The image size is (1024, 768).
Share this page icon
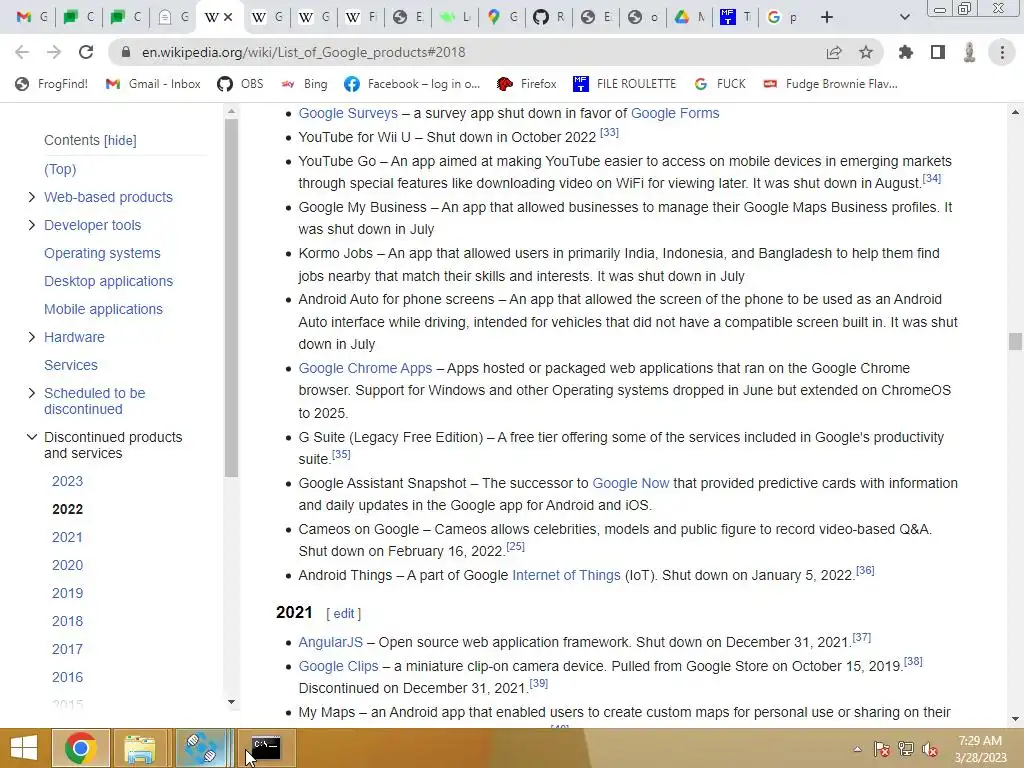coord(834,52)
